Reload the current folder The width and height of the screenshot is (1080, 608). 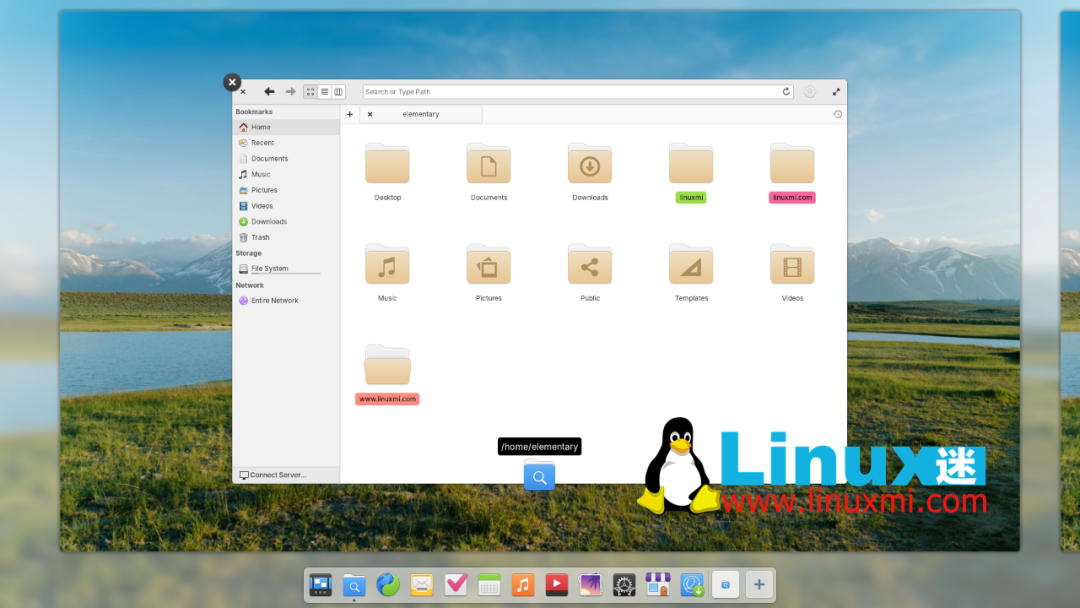pyautogui.click(x=786, y=92)
